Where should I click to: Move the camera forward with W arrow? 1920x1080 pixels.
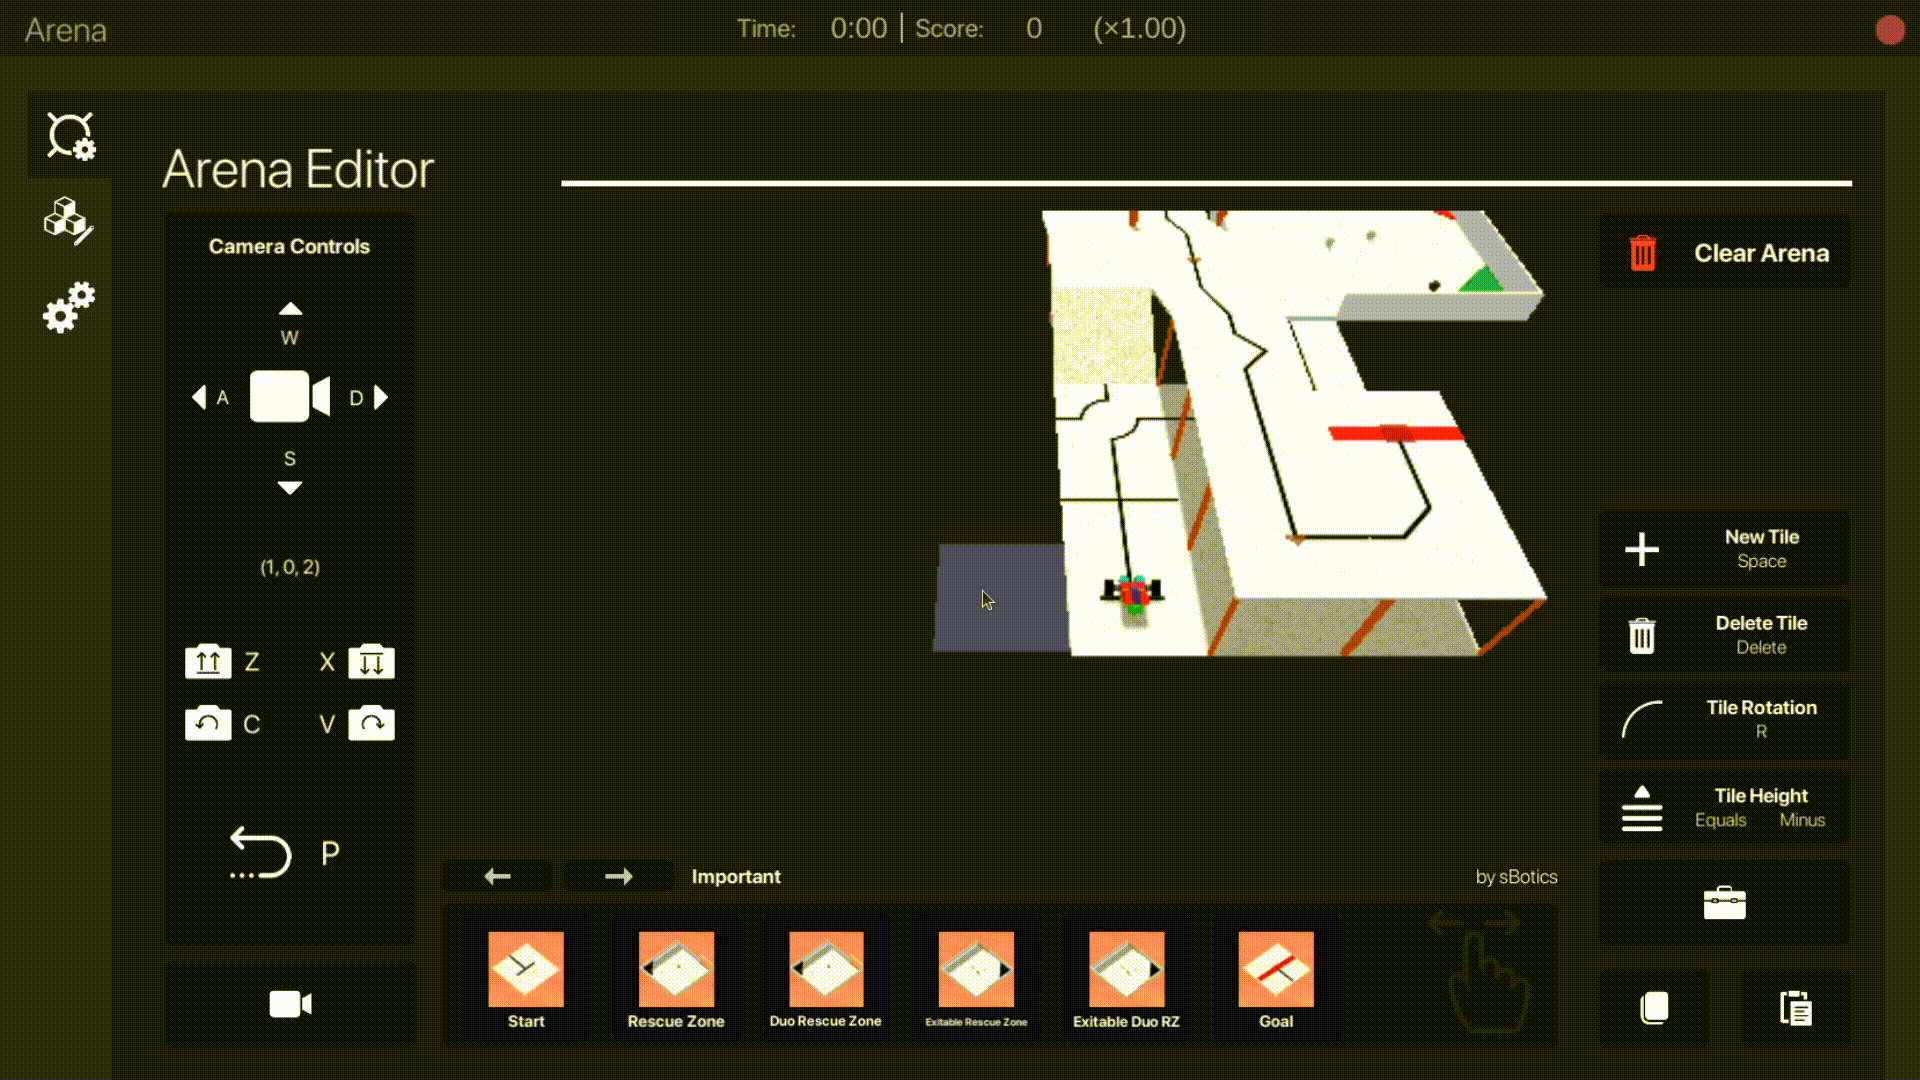tap(290, 309)
